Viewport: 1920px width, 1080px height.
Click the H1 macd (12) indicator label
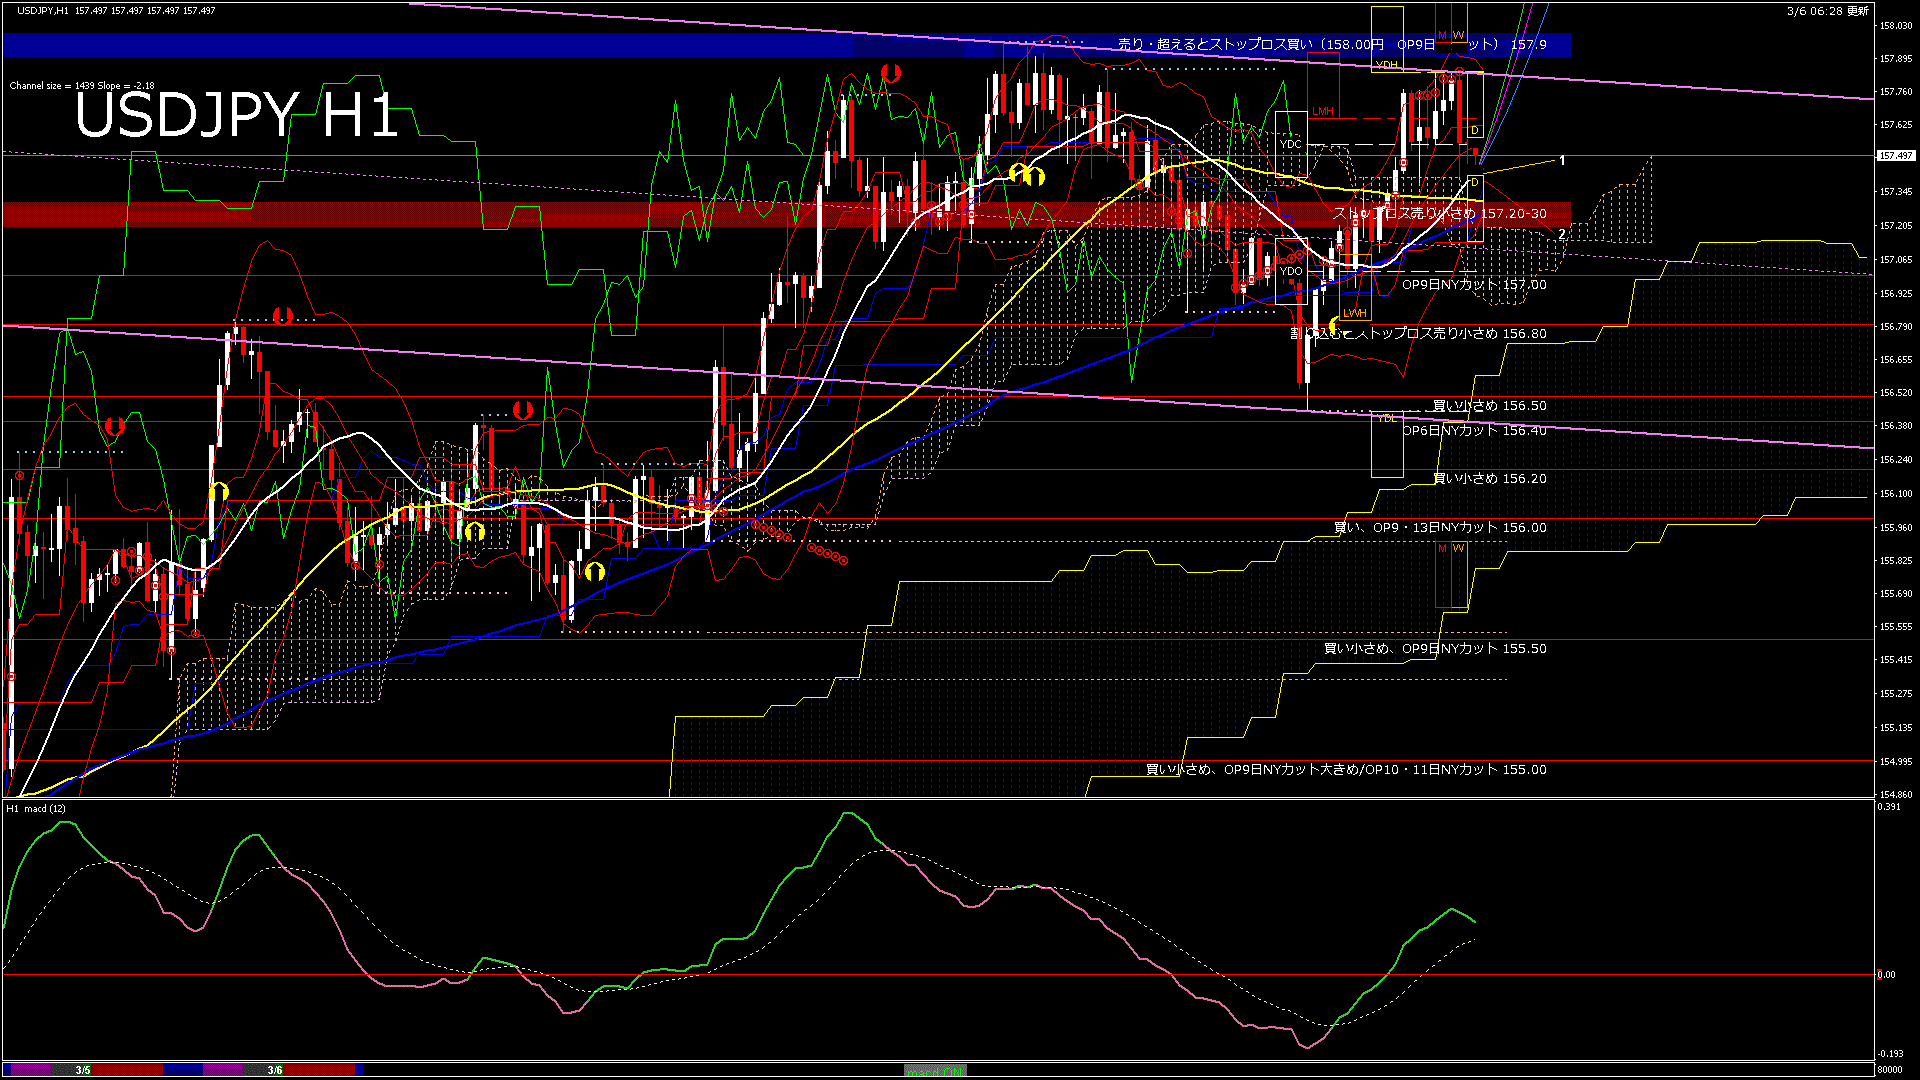(36, 808)
